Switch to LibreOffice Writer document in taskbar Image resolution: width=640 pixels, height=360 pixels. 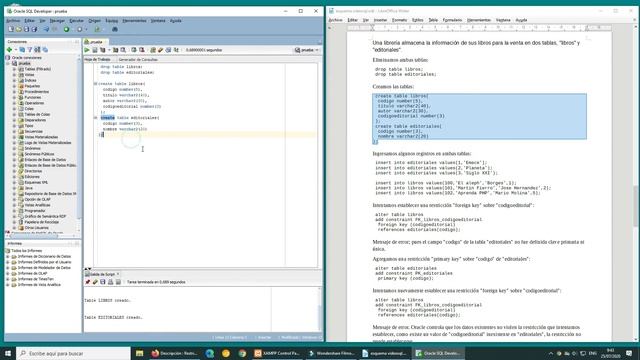pos(385,353)
